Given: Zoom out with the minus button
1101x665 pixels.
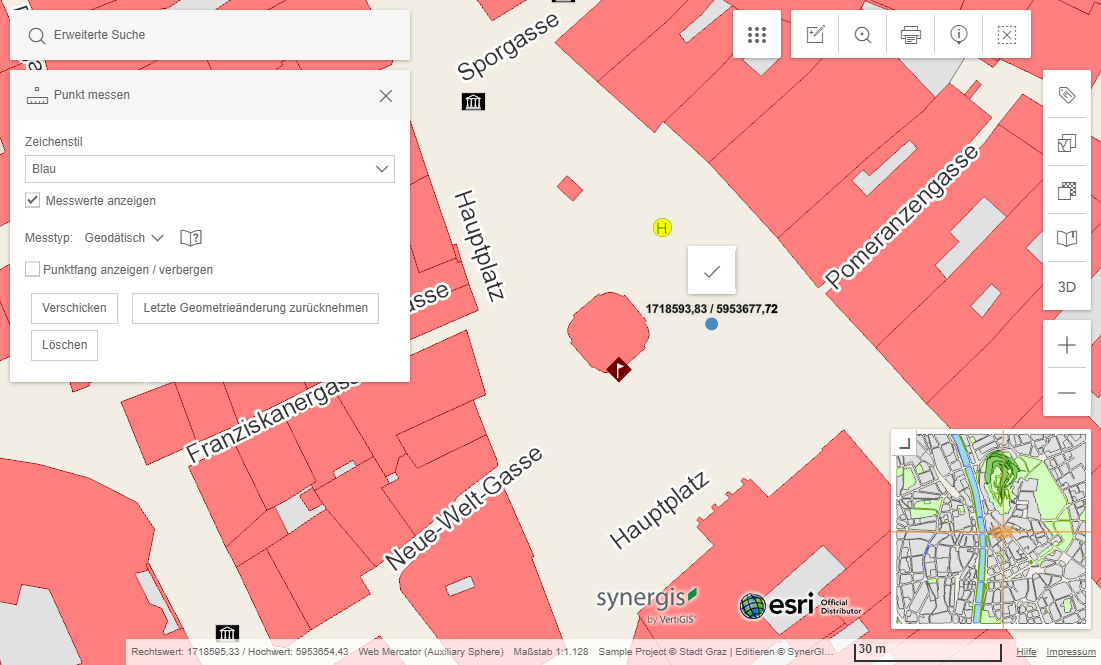Looking at the screenshot, I should (1066, 393).
